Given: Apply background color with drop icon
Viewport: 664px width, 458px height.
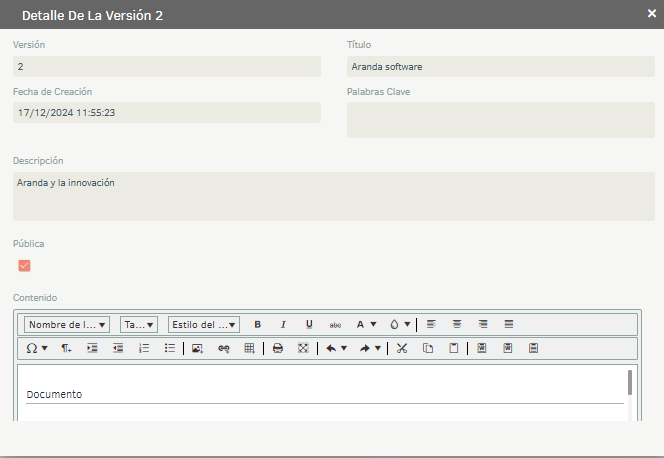Looking at the screenshot, I should pyautogui.click(x=394, y=325).
